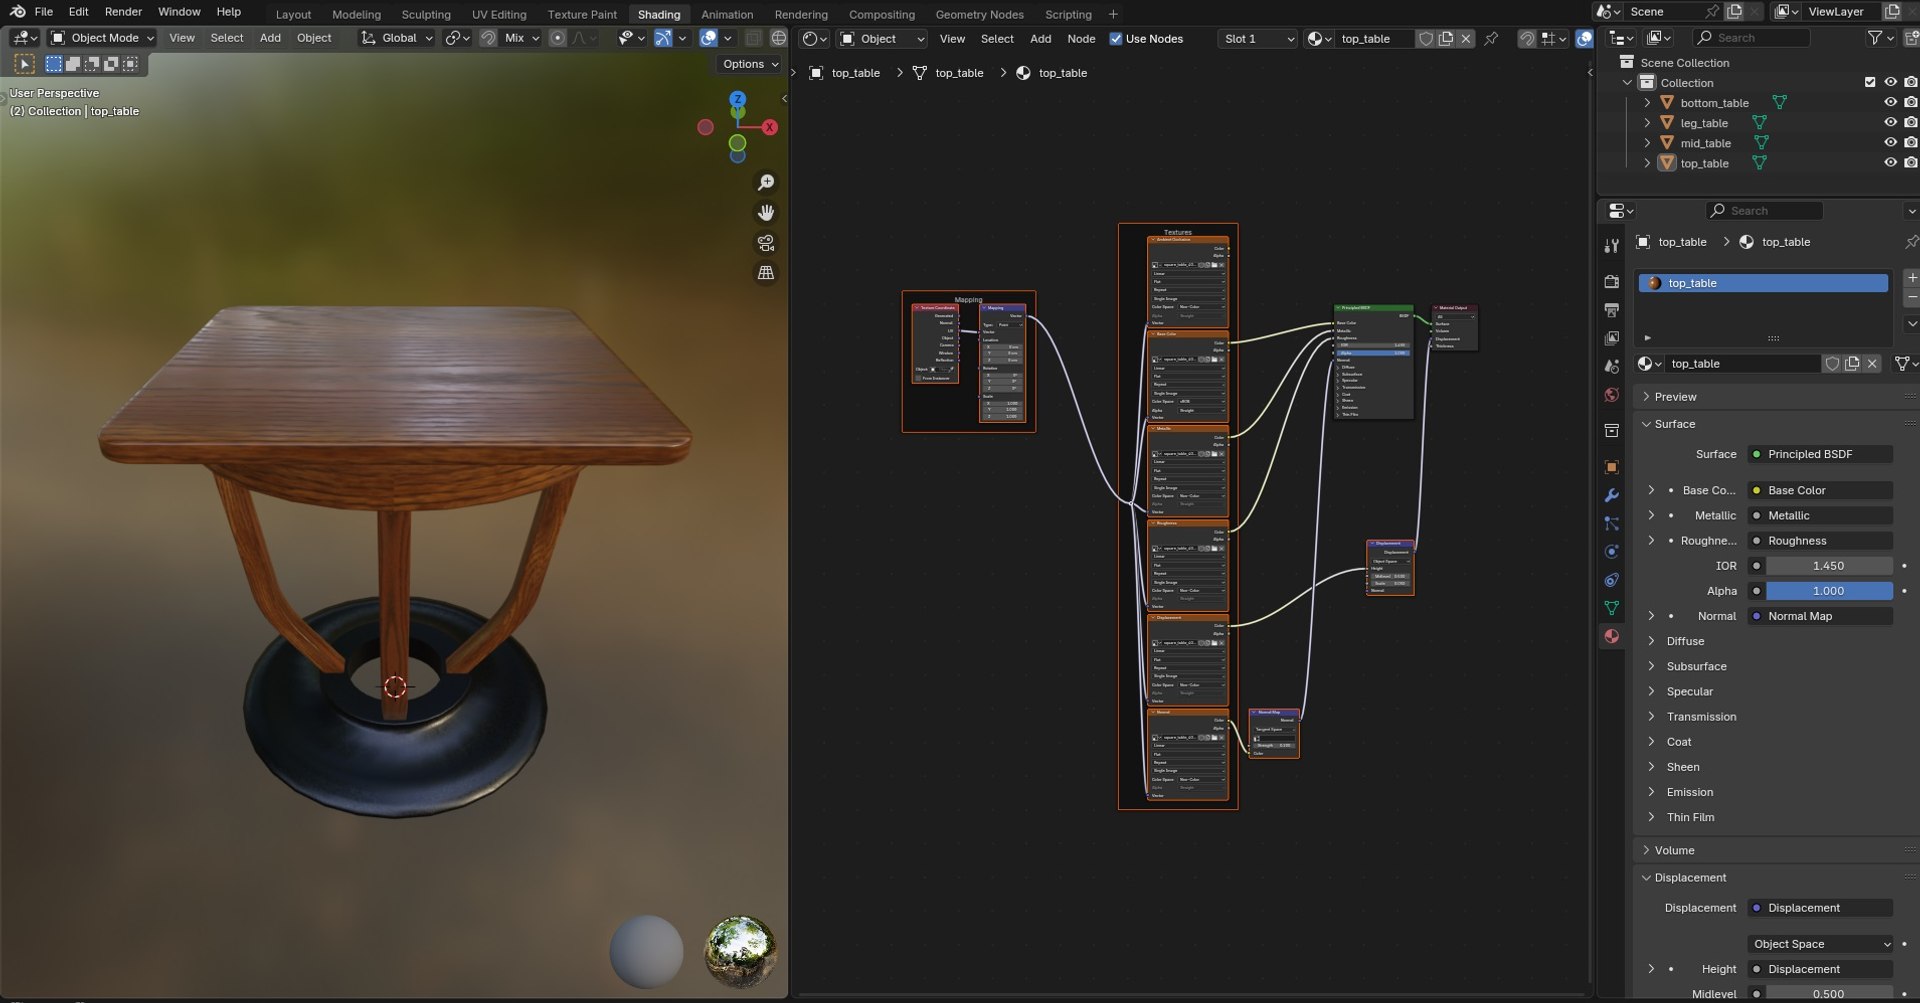
Task: Open the Physics properties tab icon
Action: [1611, 551]
